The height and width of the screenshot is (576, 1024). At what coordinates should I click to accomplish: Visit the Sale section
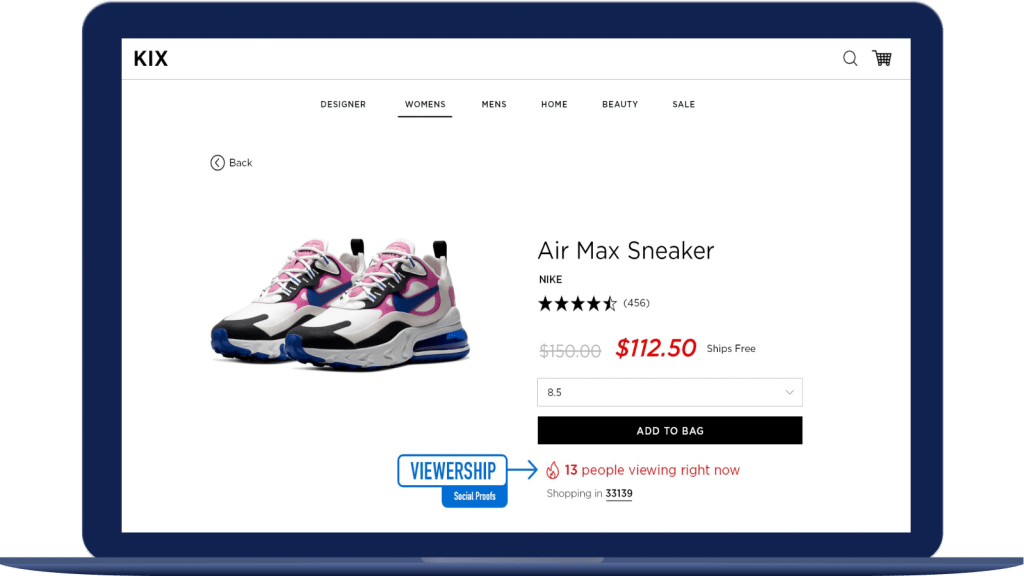click(x=684, y=104)
